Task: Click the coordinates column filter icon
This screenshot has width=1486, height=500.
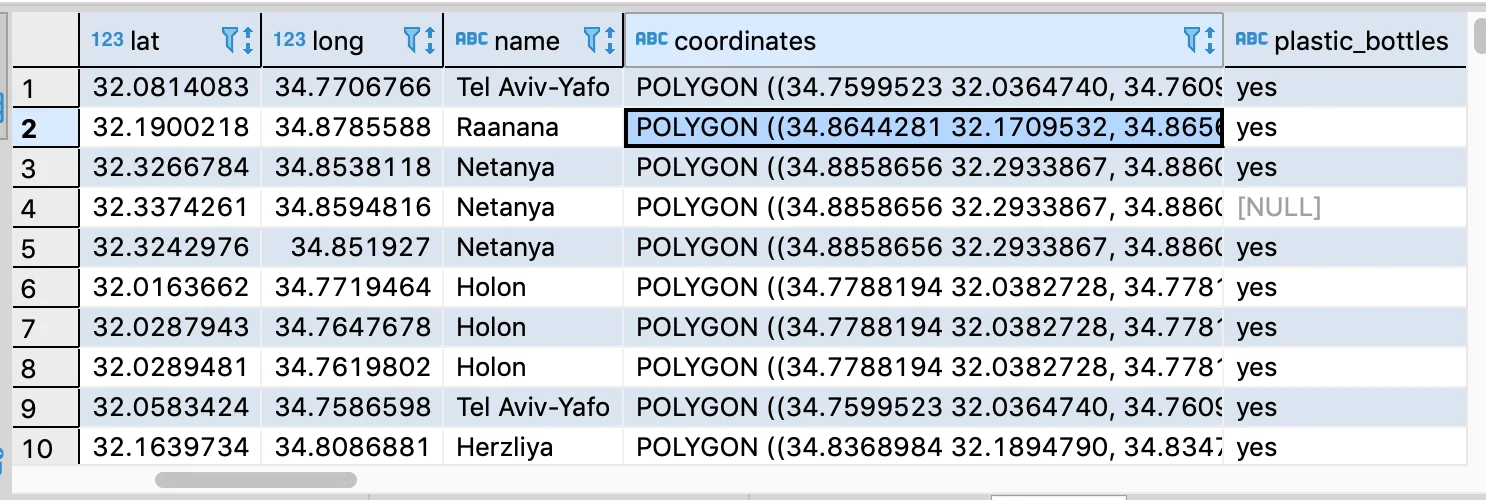Action: coord(1196,41)
